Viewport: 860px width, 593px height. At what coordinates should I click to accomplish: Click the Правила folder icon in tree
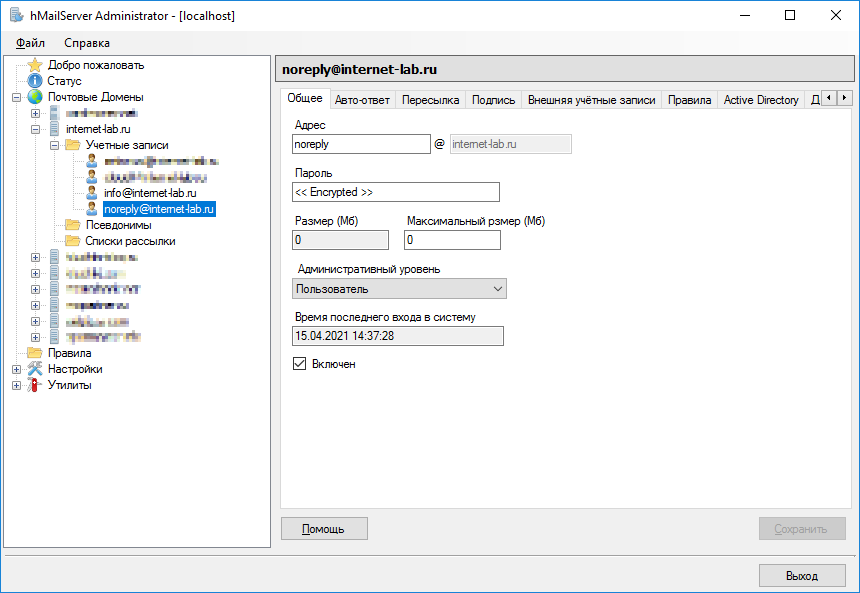35,353
